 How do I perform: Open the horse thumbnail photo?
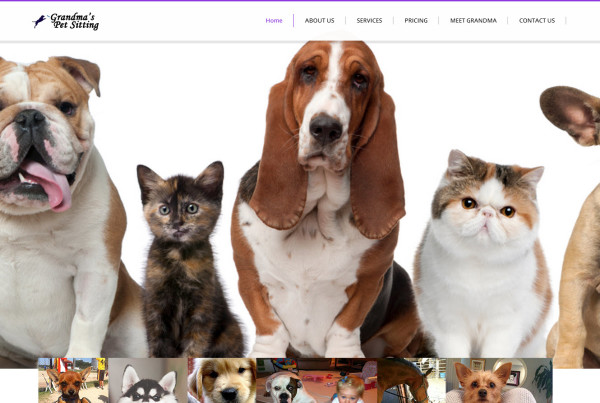tap(410, 380)
